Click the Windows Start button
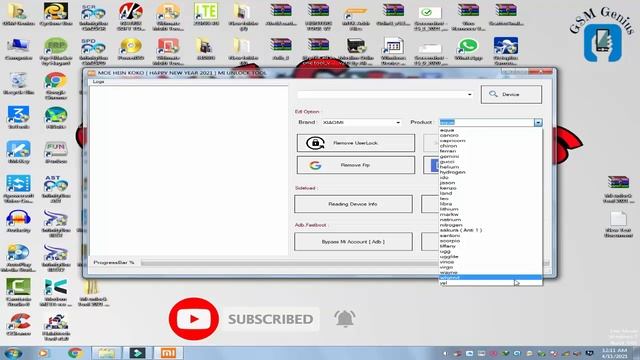This screenshot has height=360, width=640. 13,353
